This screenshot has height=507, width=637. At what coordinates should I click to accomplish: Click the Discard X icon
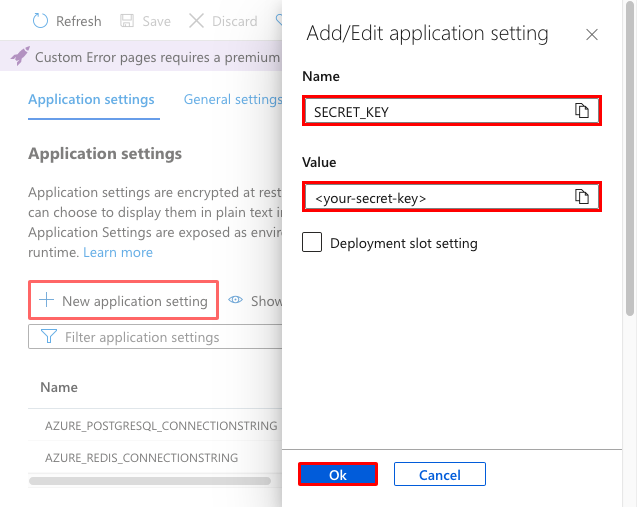pos(196,21)
